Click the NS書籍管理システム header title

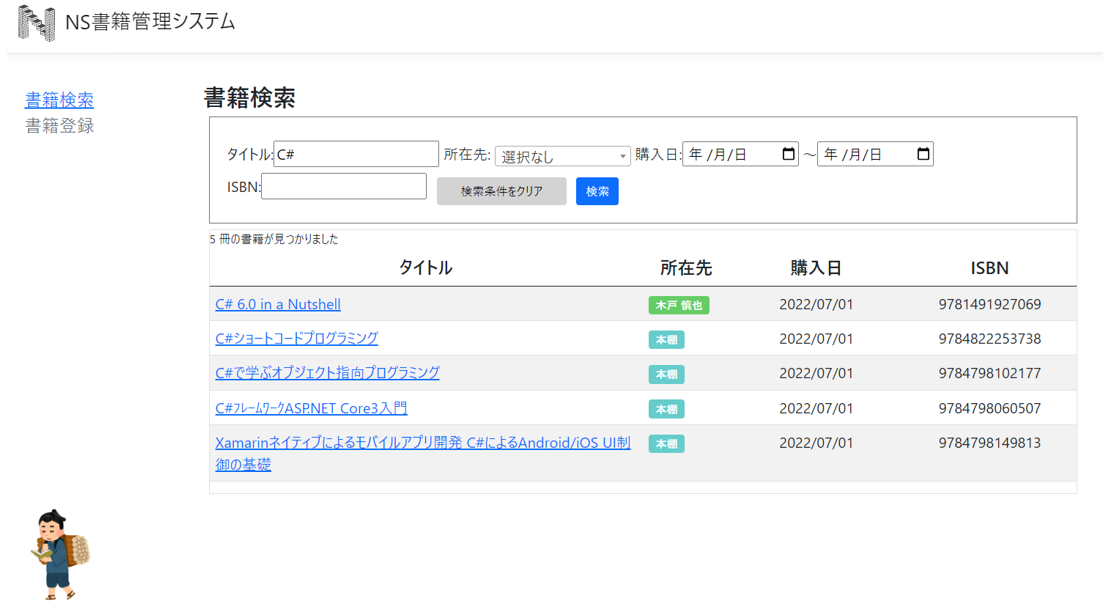(150, 22)
